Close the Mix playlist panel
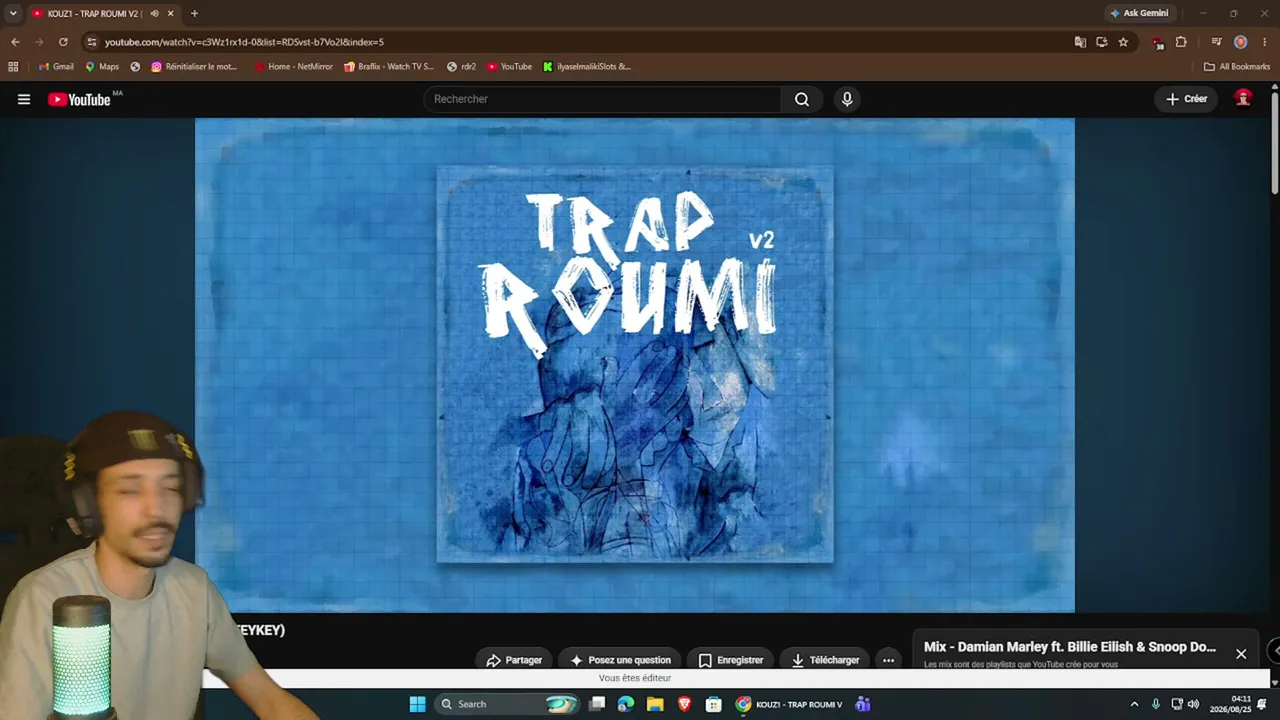This screenshot has width=1280, height=720. 1241,654
